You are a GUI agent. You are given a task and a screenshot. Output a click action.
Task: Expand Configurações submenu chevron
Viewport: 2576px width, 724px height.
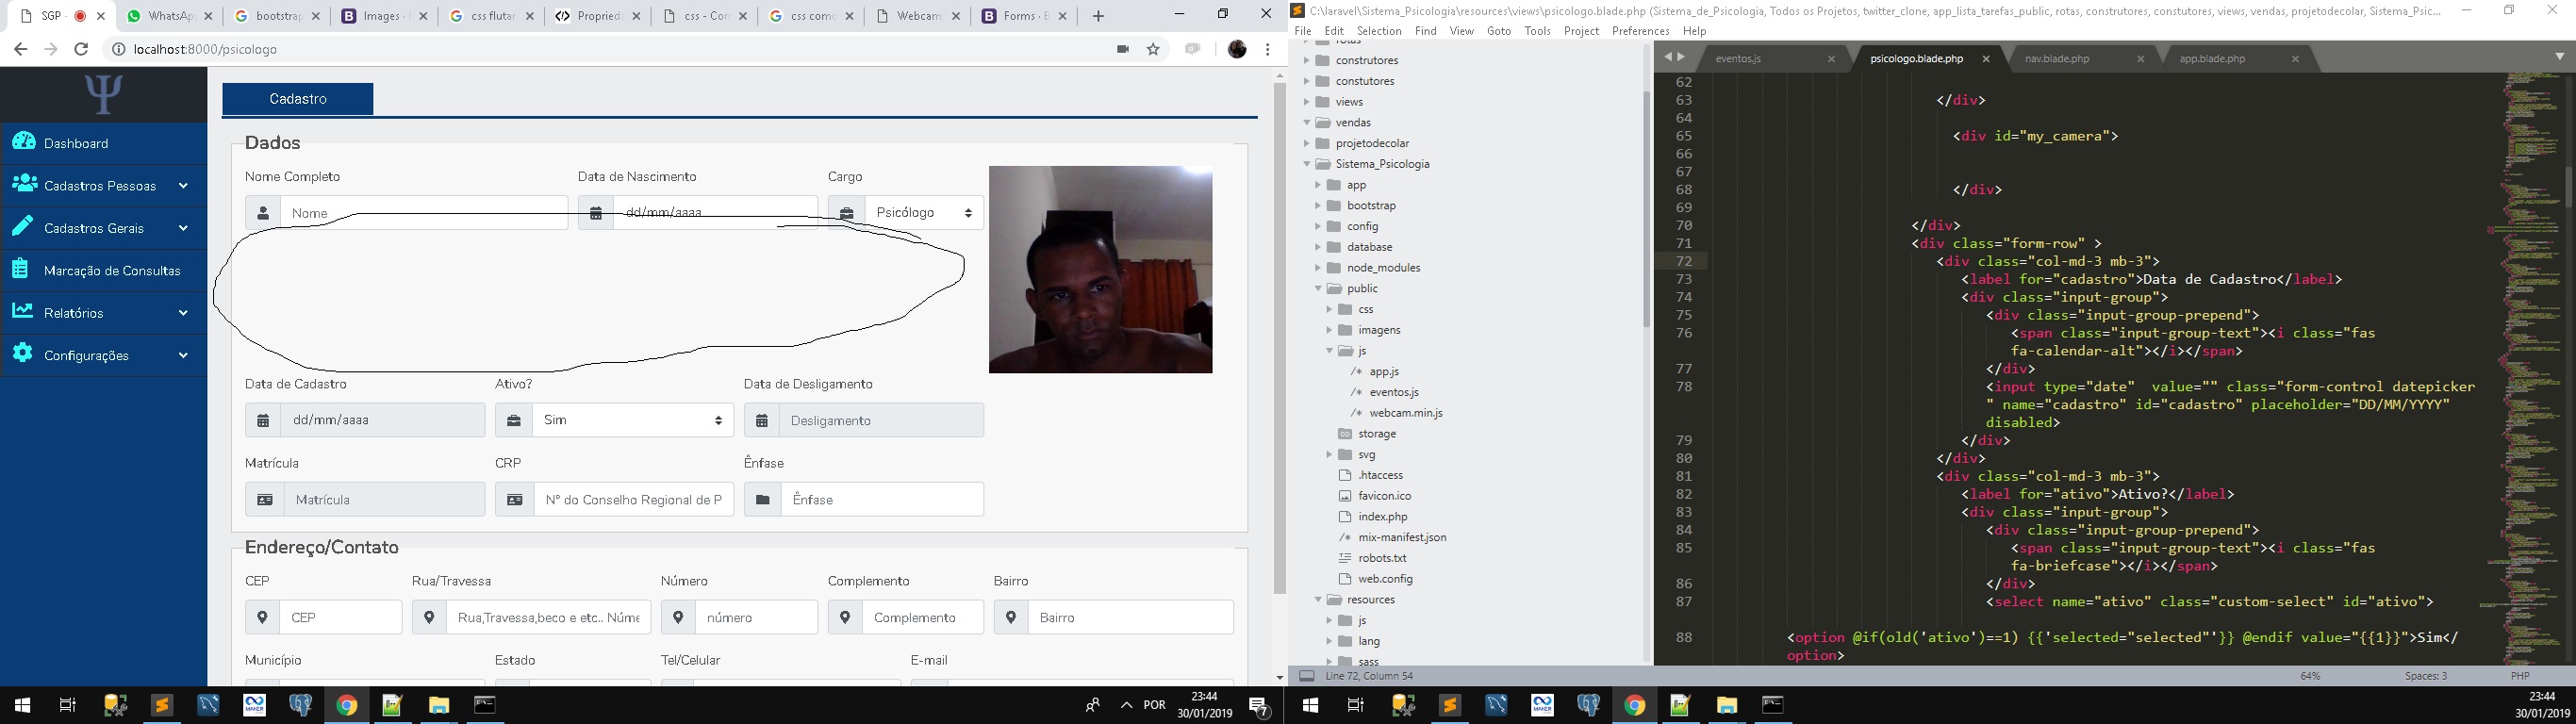(x=183, y=355)
